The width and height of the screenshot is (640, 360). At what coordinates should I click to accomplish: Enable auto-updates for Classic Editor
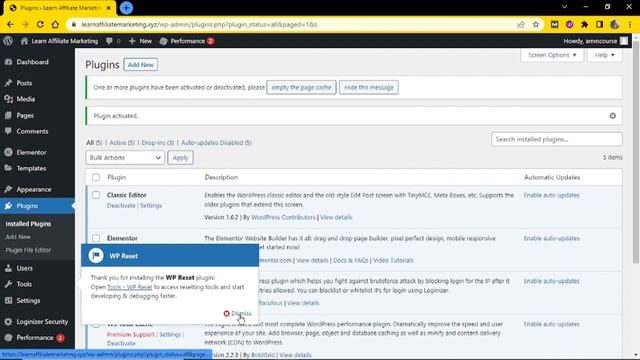point(551,195)
